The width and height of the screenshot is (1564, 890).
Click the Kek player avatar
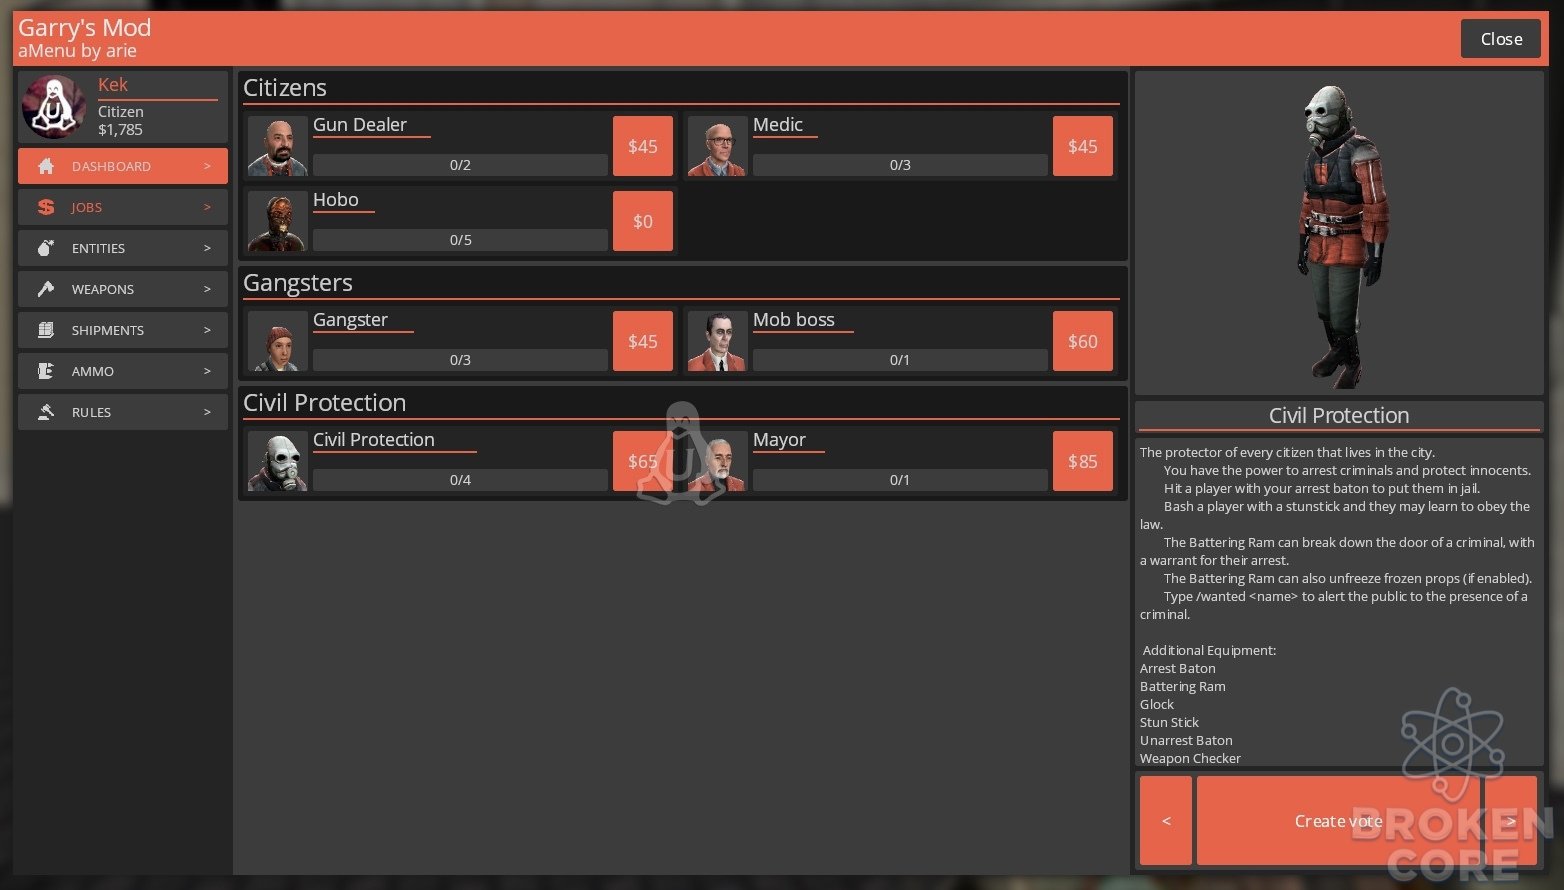point(54,106)
